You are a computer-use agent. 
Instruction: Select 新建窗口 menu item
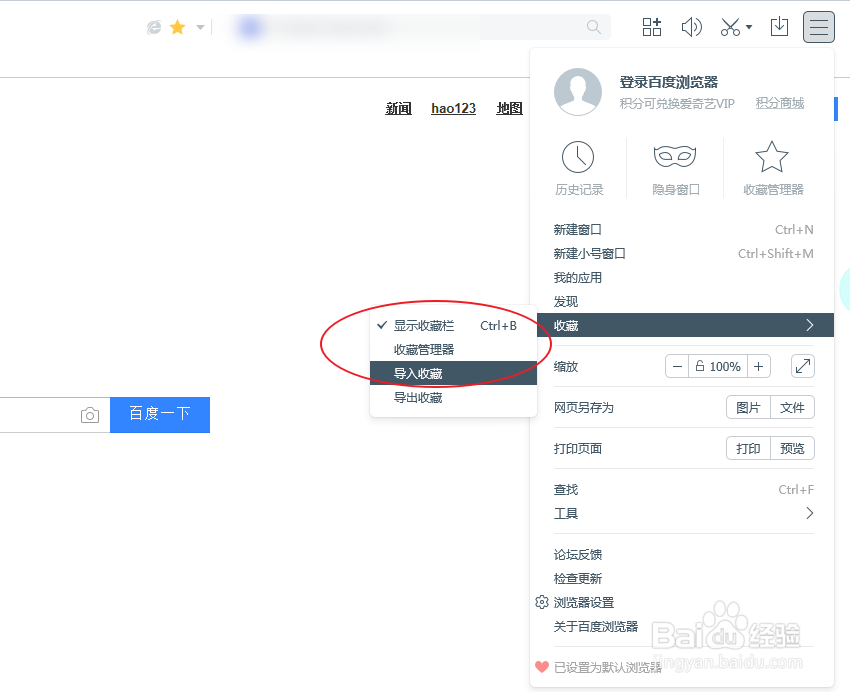point(684,230)
